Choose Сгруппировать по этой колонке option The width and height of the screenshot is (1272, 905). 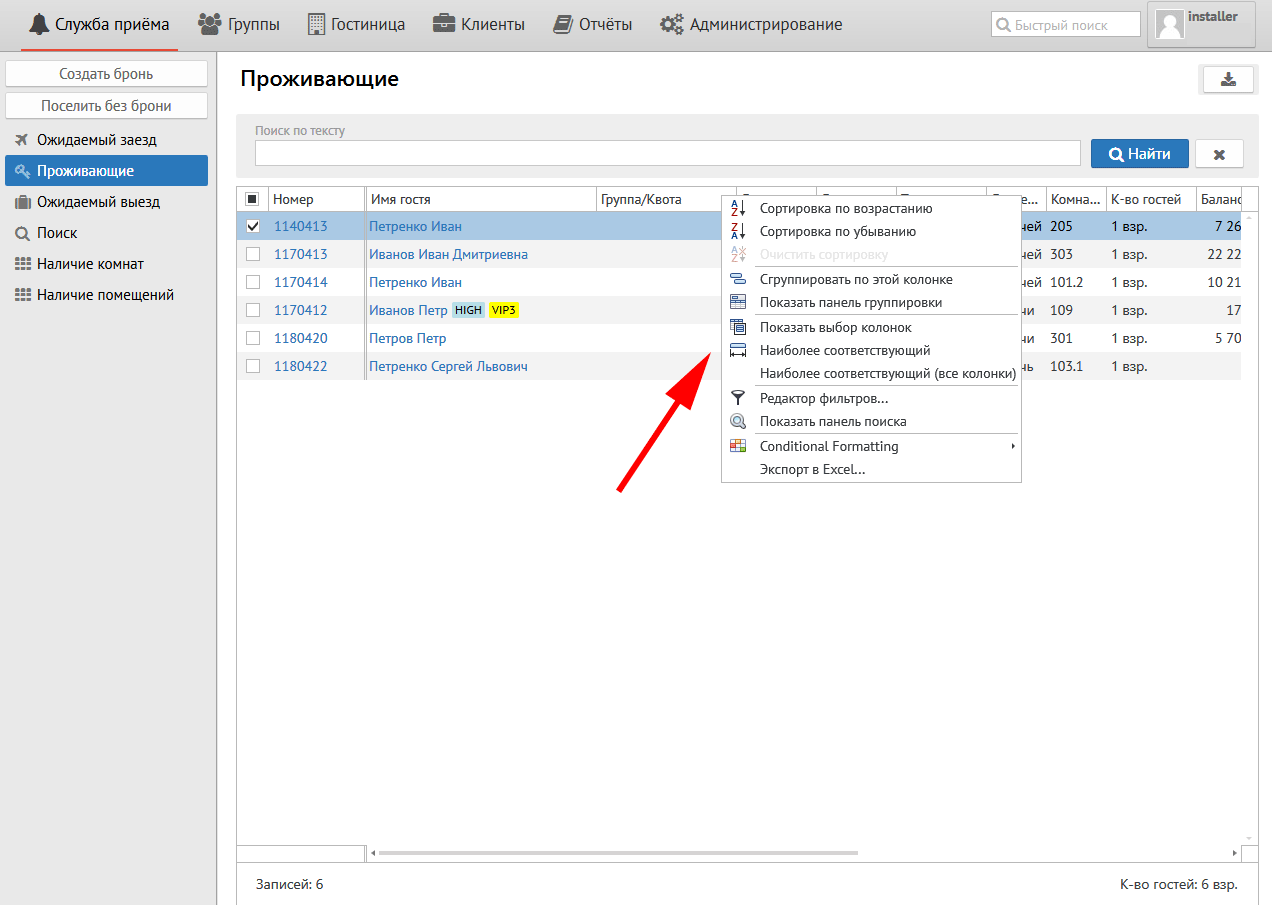[856, 279]
